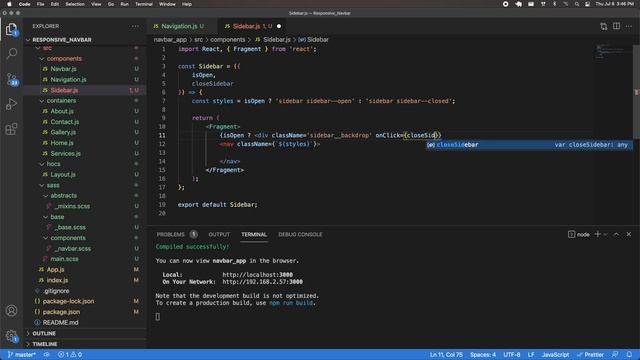Click the open changes icon in editor toolbar
This screenshot has width=640, height=360.
(x=604, y=27)
